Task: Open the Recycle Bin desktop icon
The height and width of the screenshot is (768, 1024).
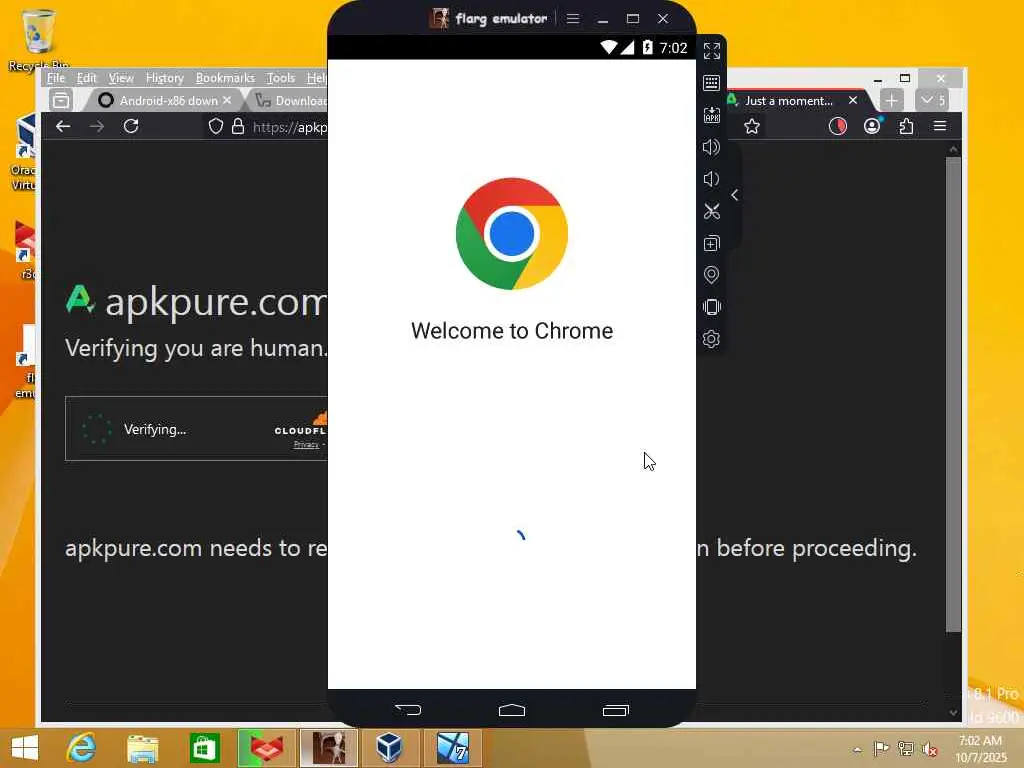Action: (38, 39)
